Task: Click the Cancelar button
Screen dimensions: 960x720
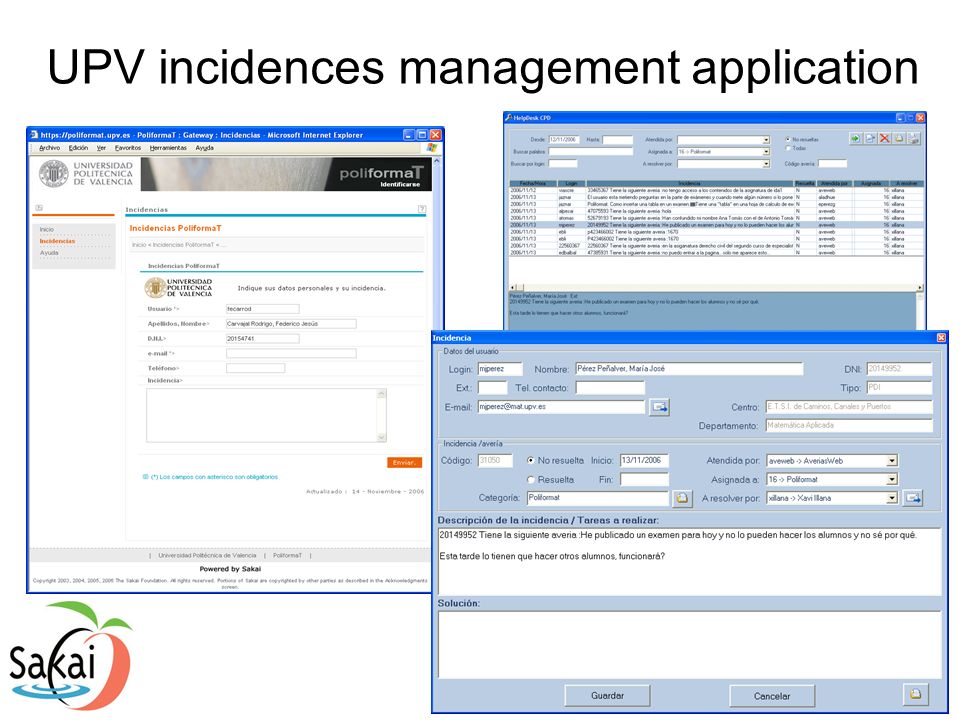Action: [x=772, y=696]
